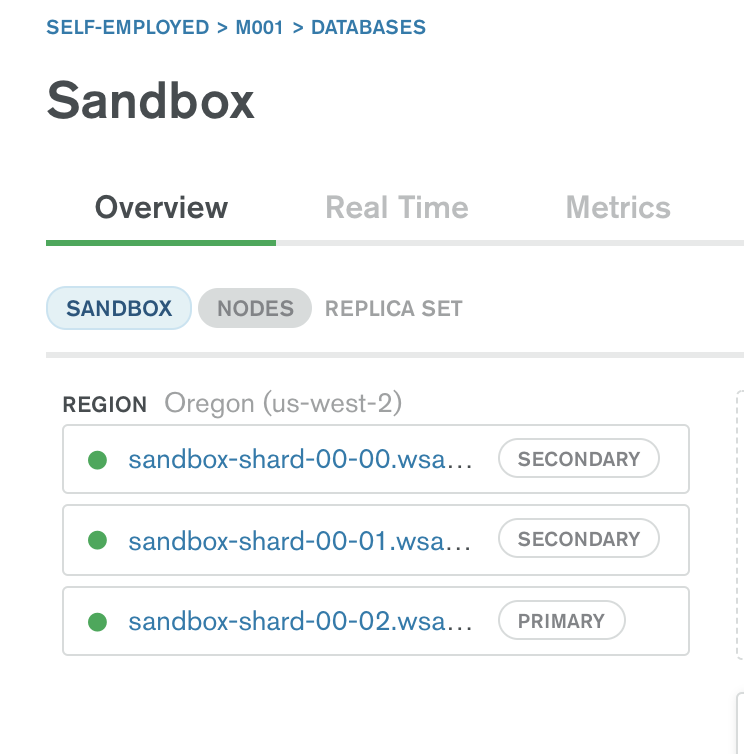Click the PRIMARY badge on shard-00-02
Screen dimensions: 744x754
[561, 621]
